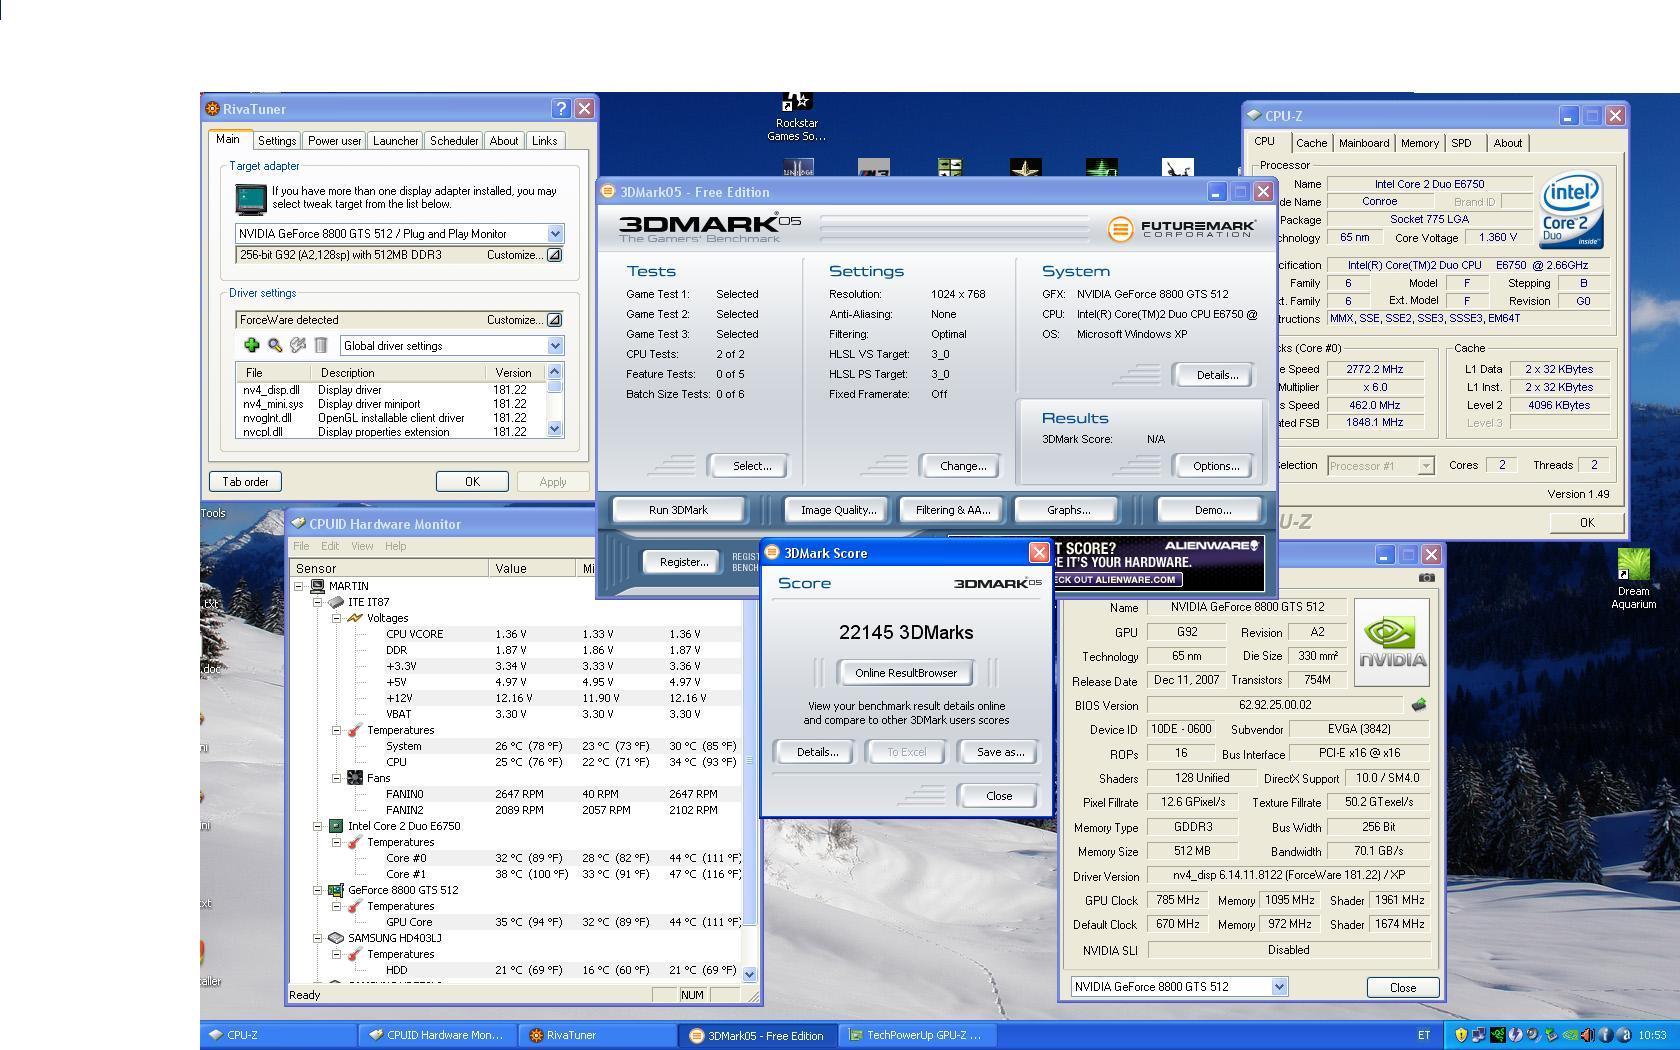Collapse the Intel Core 2 Duo E6750 node
Image resolution: width=1680 pixels, height=1050 pixels.
[x=318, y=826]
